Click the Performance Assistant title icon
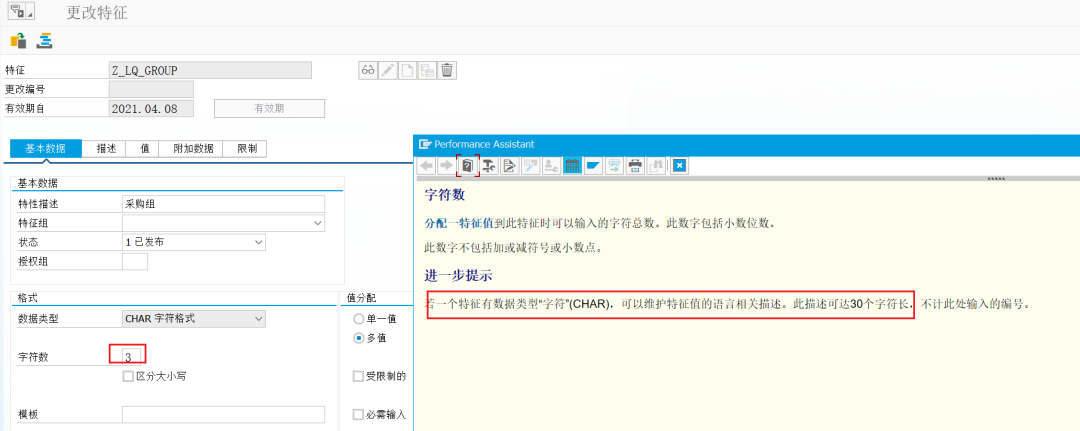1080x431 pixels. [425, 144]
